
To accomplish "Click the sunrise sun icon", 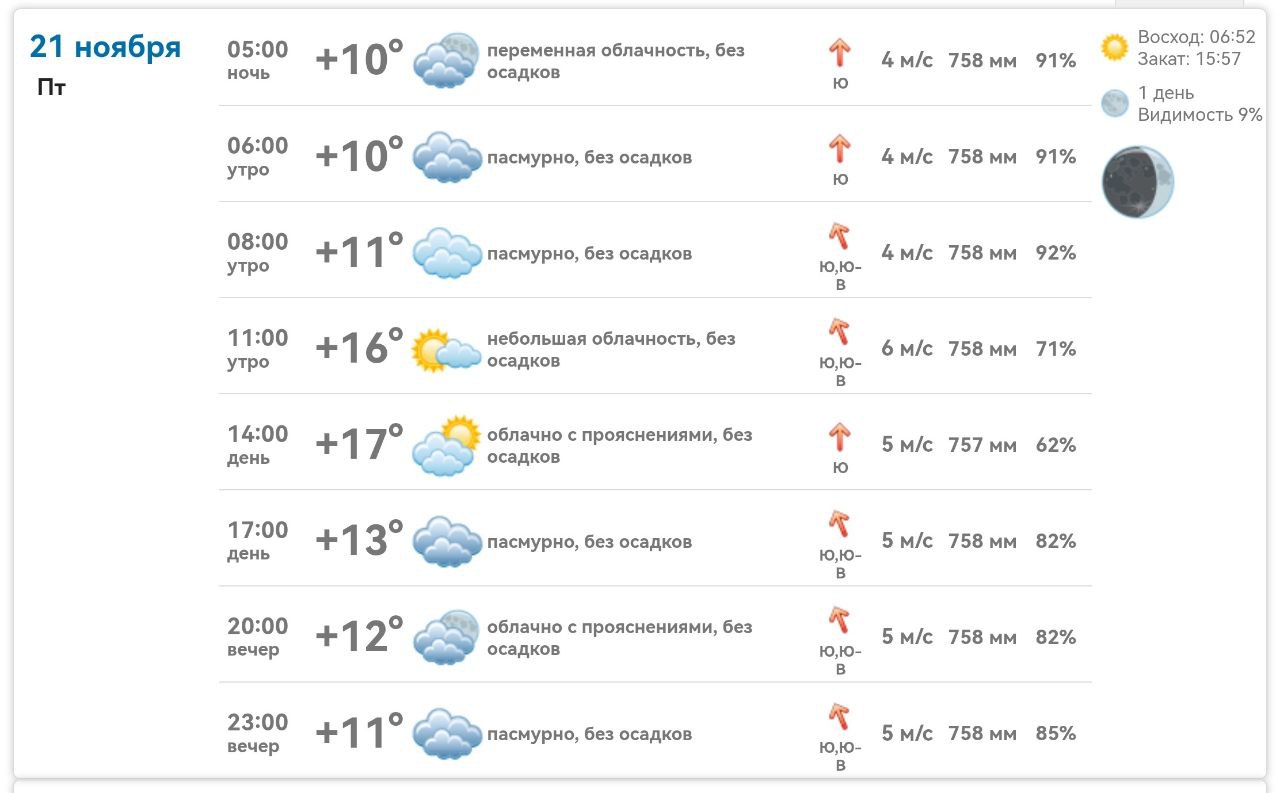I will [1115, 47].
